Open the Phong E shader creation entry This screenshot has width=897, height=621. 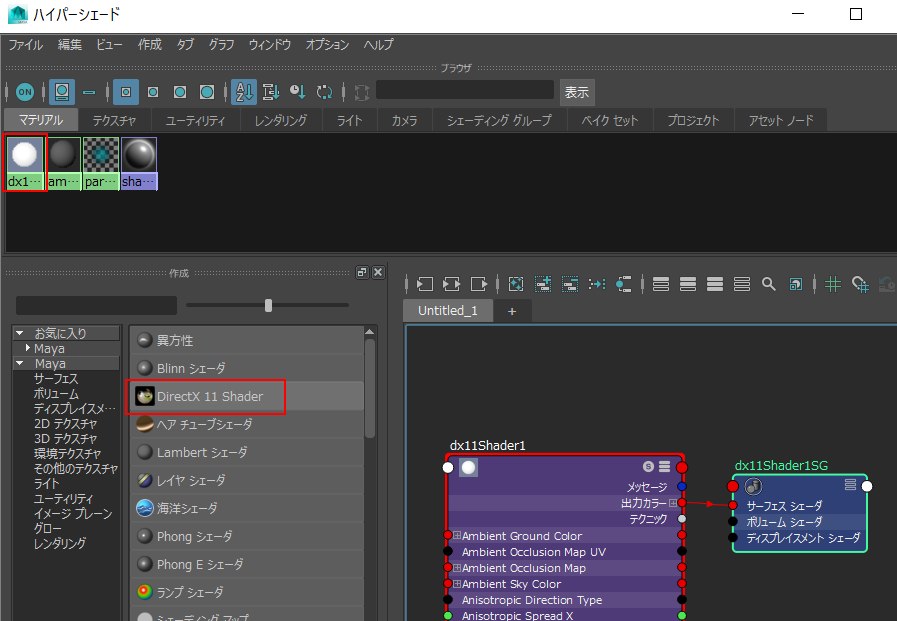(x=200, y=565)
